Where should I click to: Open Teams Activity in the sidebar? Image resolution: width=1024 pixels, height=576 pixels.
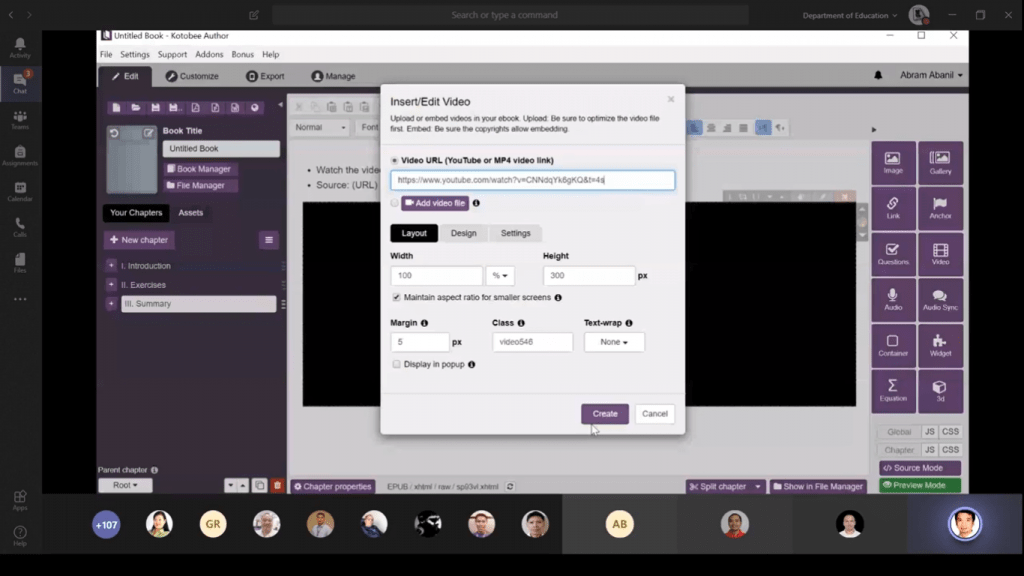tap(20, 48)
